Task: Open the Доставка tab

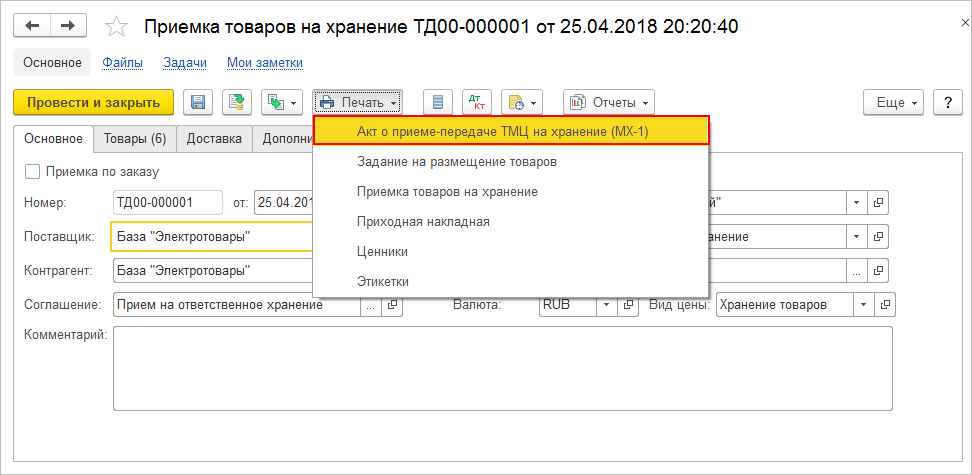Action: (x=214, y=139)
